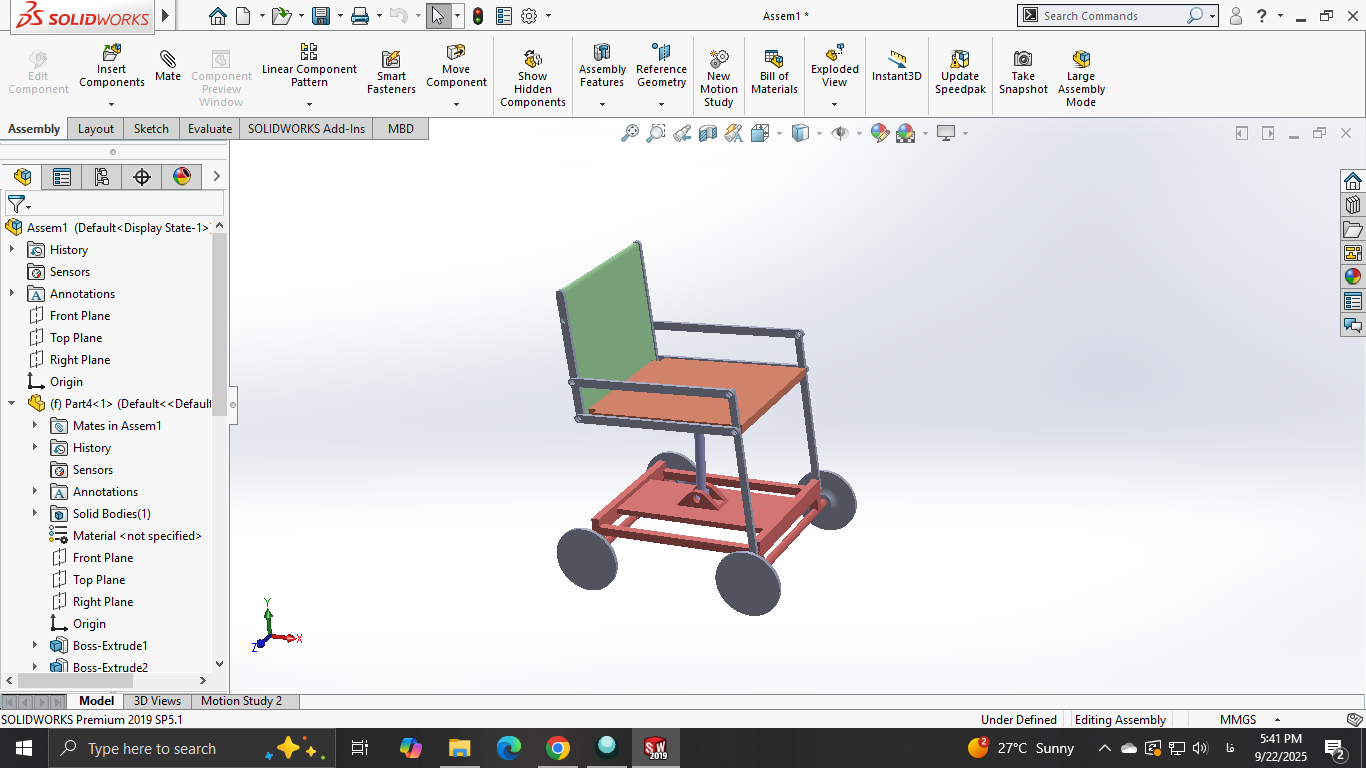Open Chrome from taskbar

point(558,748)
